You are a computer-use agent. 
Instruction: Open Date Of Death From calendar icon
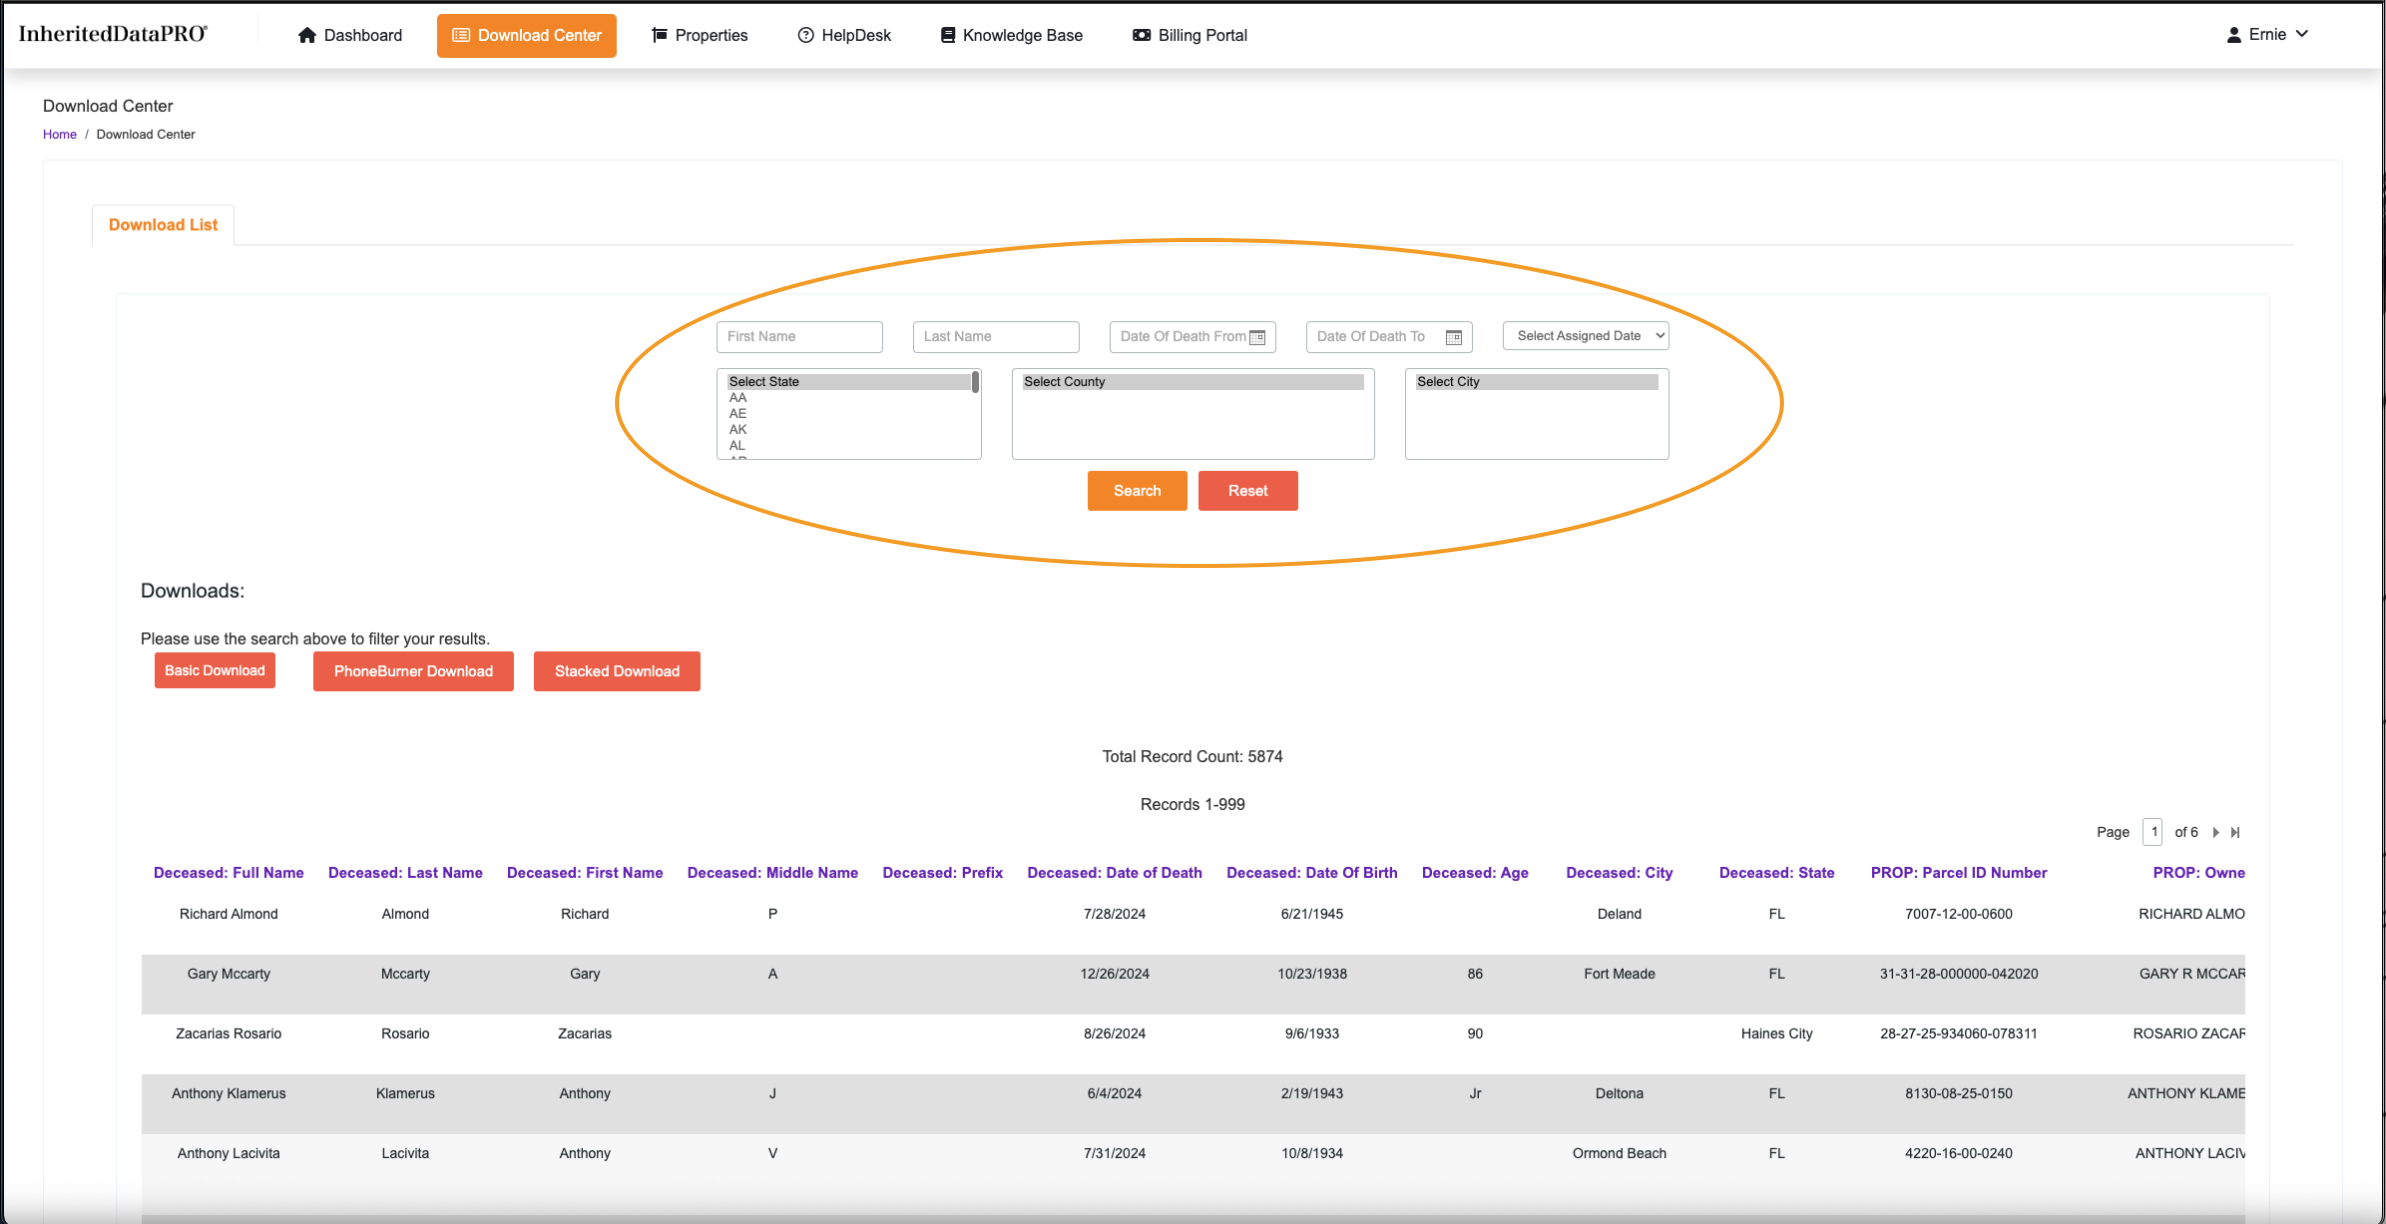click(x=1258, y=338)
